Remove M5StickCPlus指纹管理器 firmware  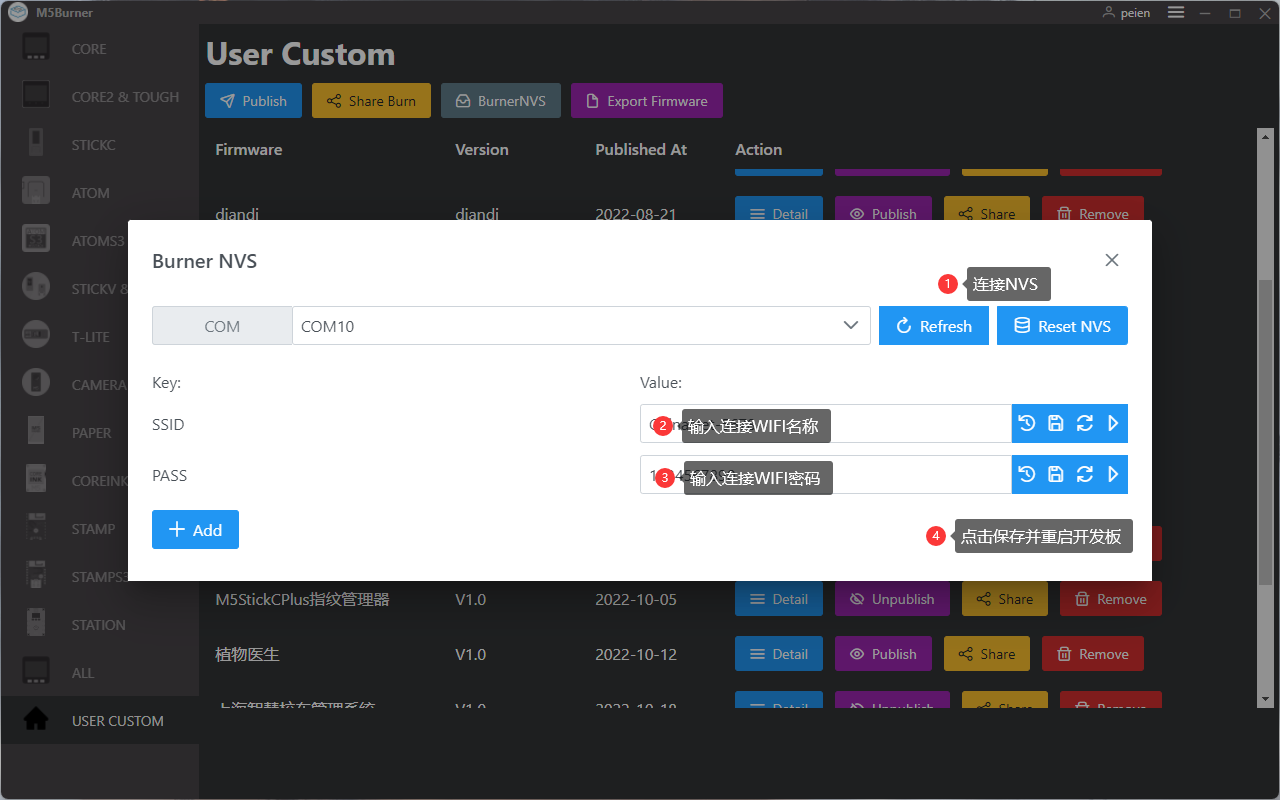click(1111, 599)
